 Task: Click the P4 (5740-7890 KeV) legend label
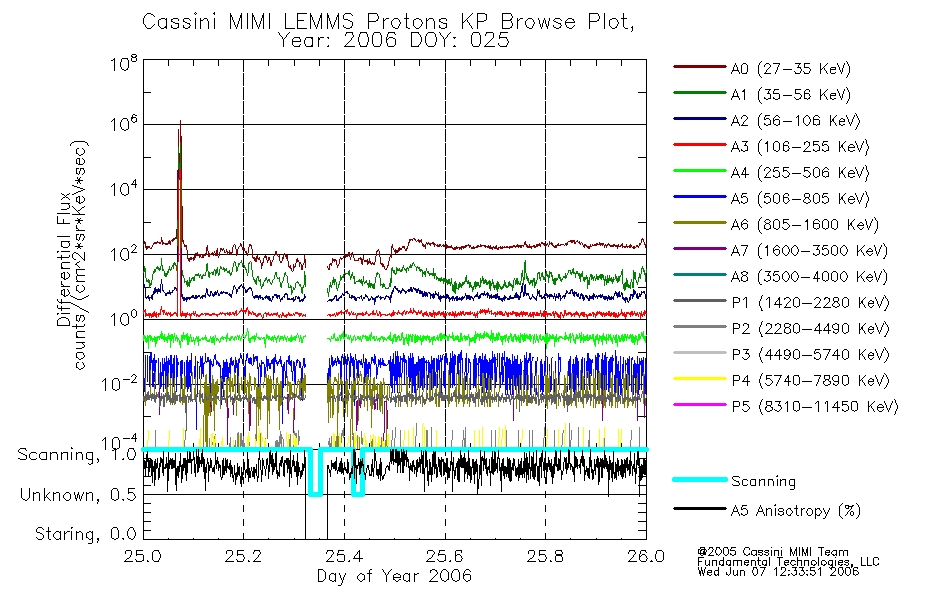pos(810,381)
